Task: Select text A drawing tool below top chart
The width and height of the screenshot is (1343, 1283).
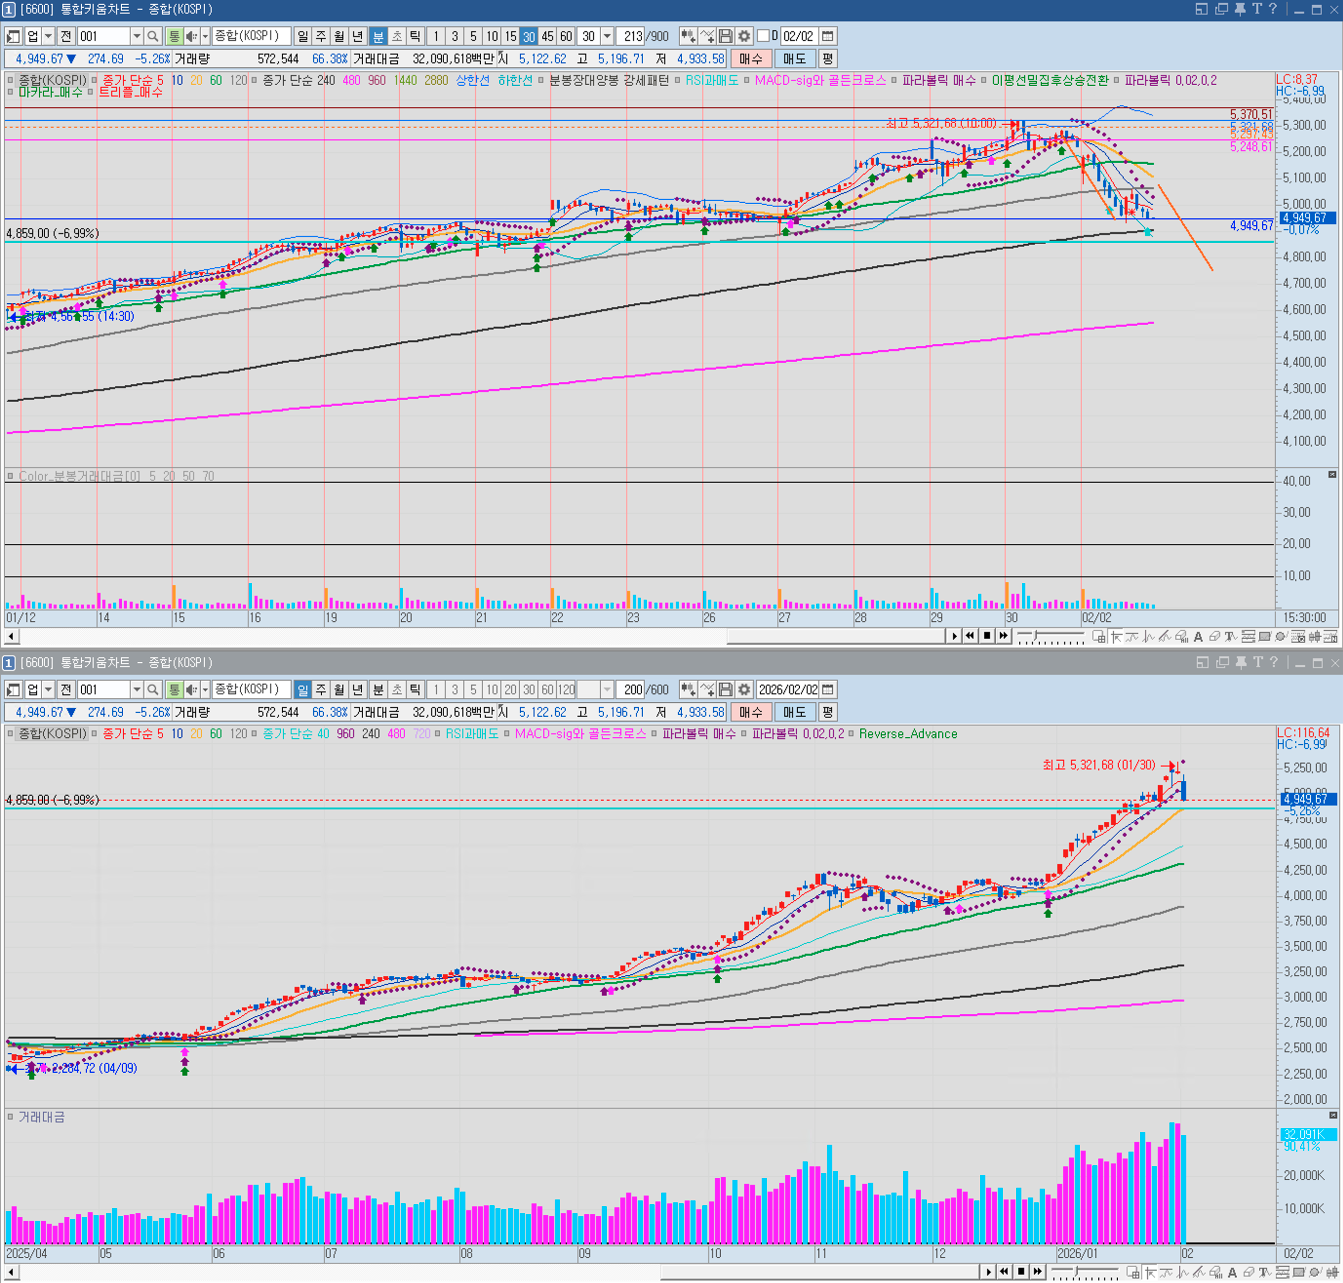Action: (x=1198, y=637)
